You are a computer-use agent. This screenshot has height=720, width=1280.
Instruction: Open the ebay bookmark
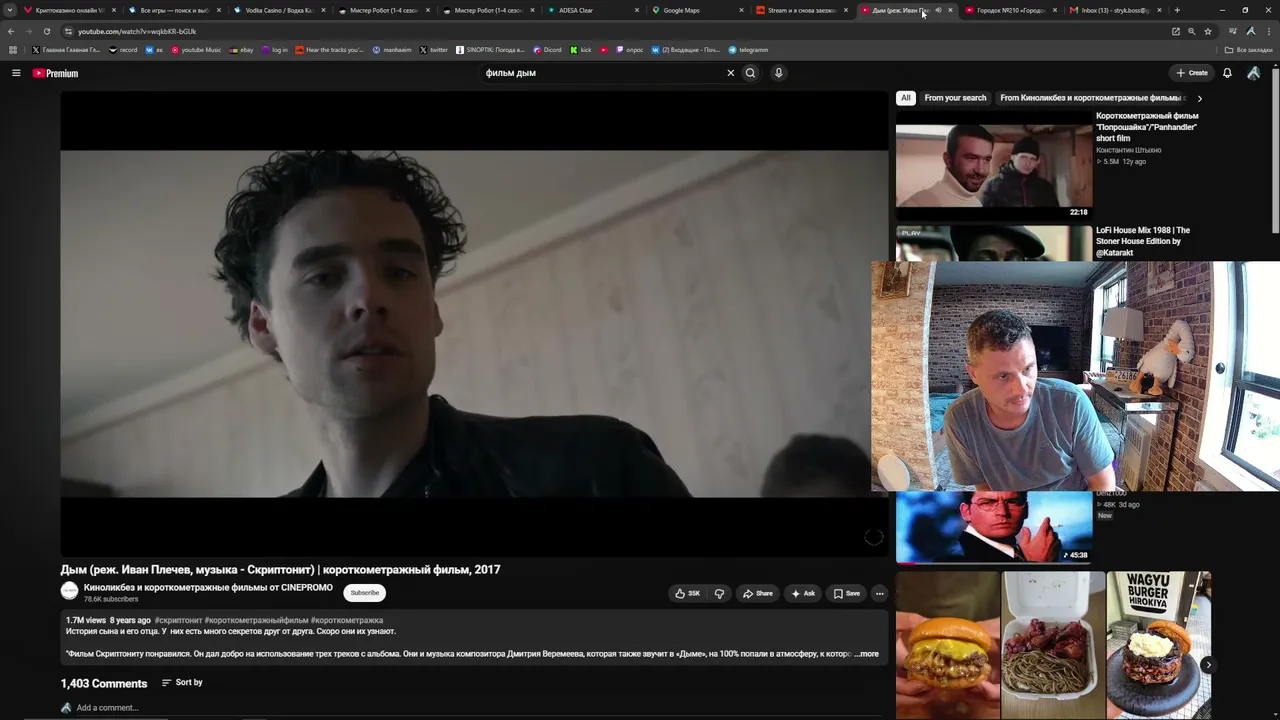241,50
